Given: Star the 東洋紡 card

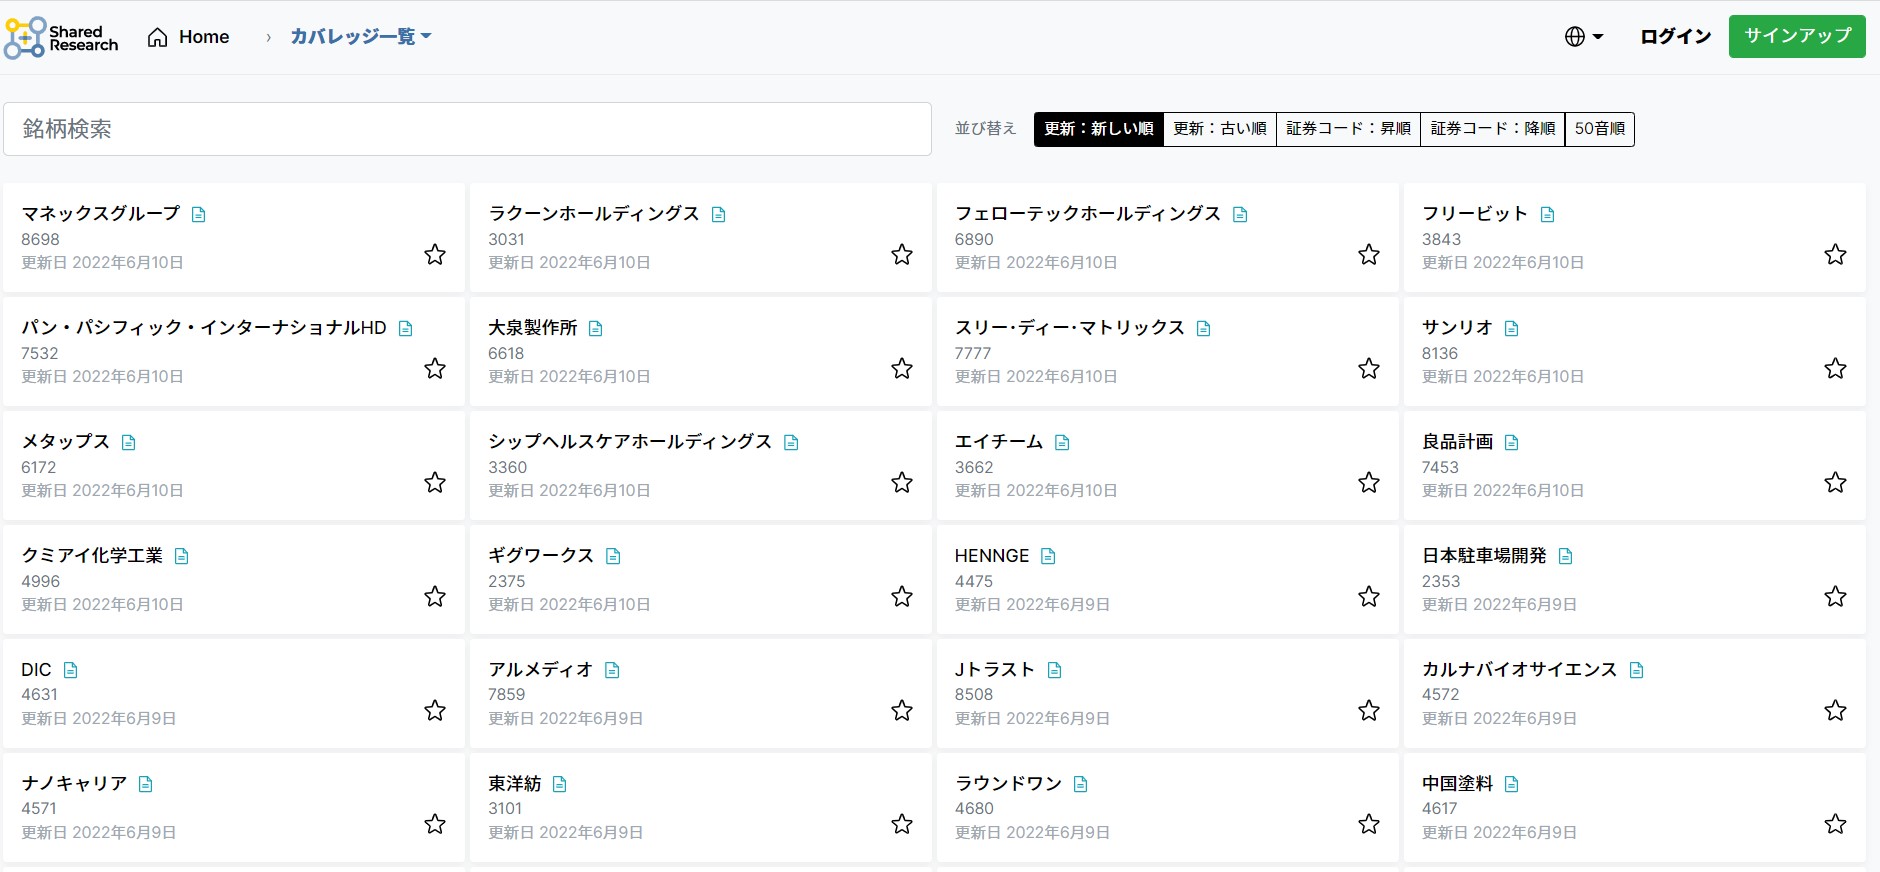Looking at the screenshot, I should (902, 824).
